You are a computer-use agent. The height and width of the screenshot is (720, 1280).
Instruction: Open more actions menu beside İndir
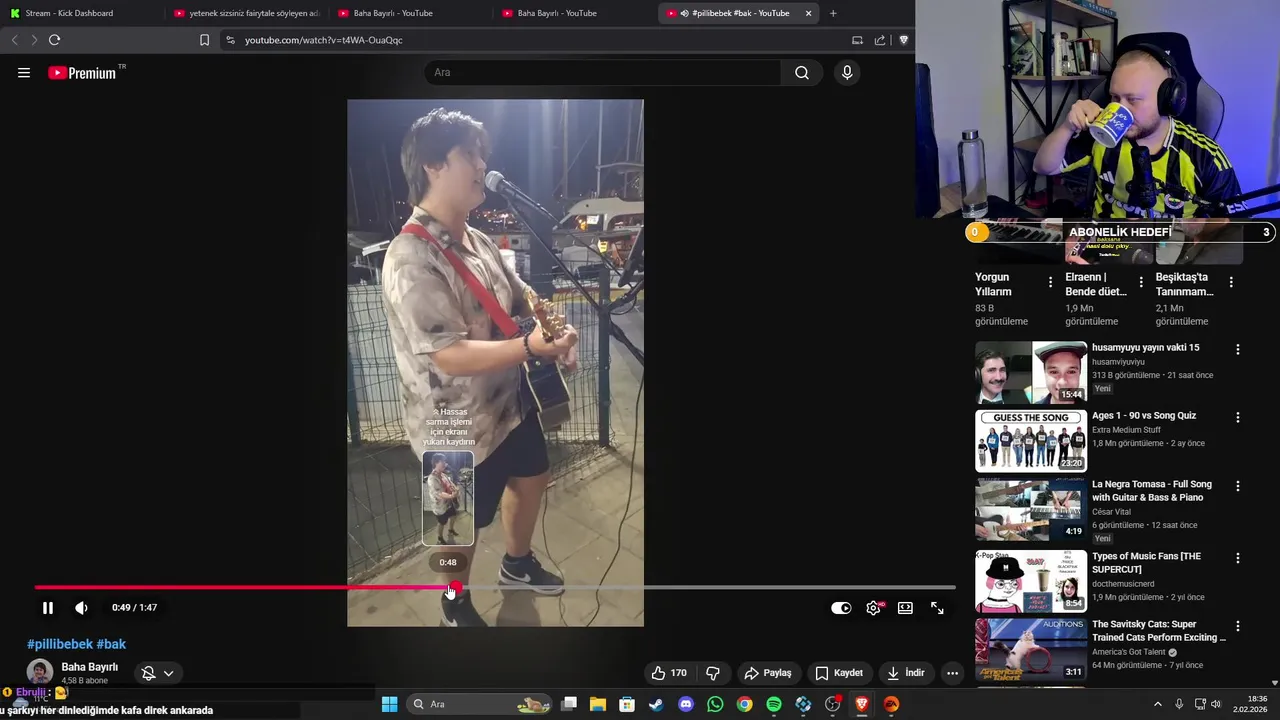click(952, 673)
